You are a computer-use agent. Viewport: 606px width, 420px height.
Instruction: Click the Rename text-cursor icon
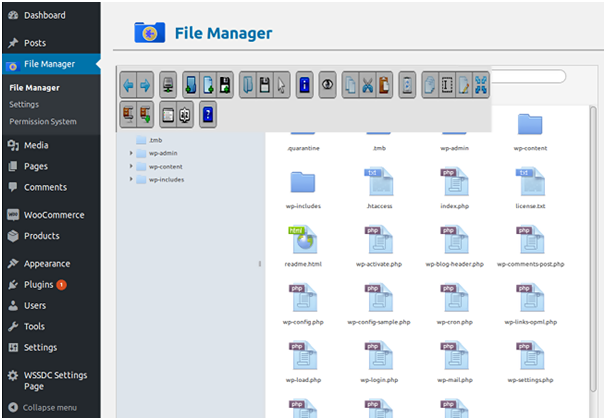pos(447,85)
